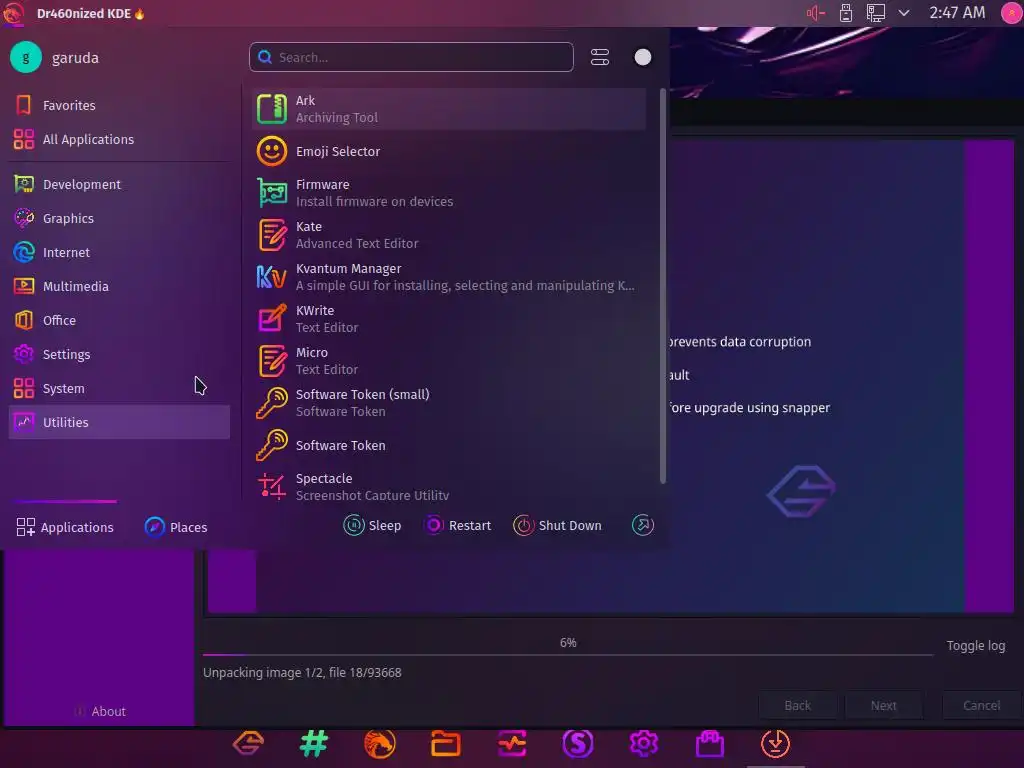Open purple S app in dock

(578, 743)
